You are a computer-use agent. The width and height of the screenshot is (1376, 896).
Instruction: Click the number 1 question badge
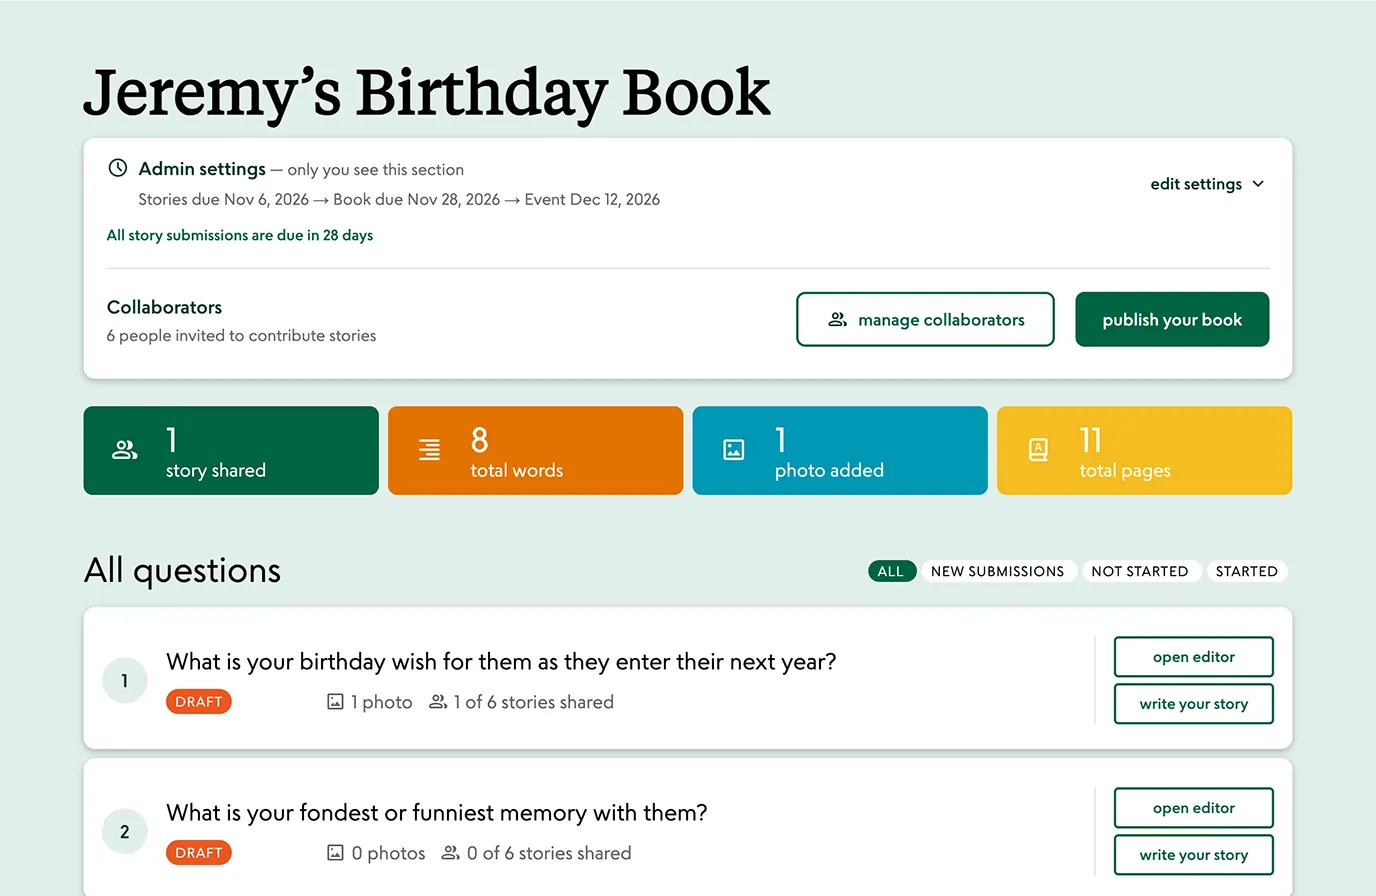click(x=125, y=681)
